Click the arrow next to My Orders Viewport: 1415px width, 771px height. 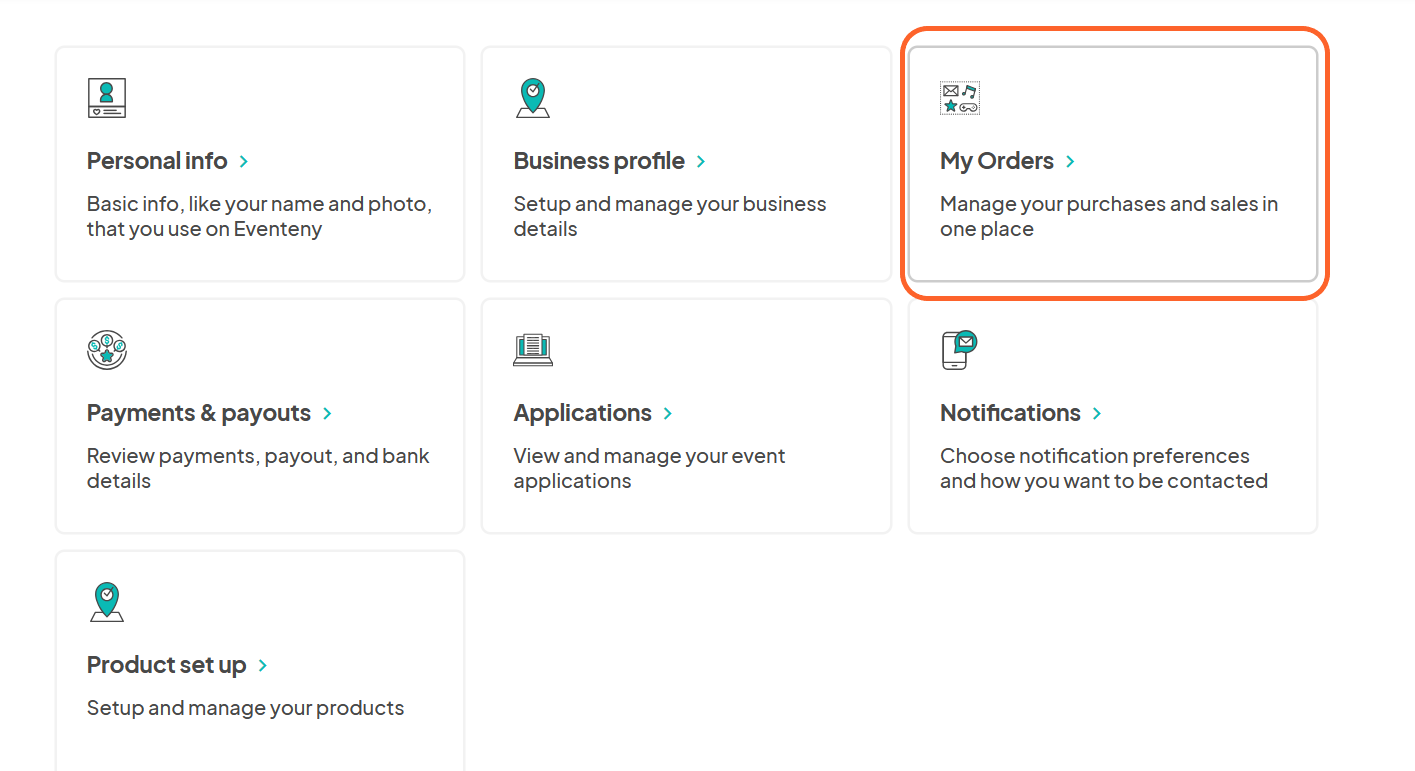[x=1070, y=161]
